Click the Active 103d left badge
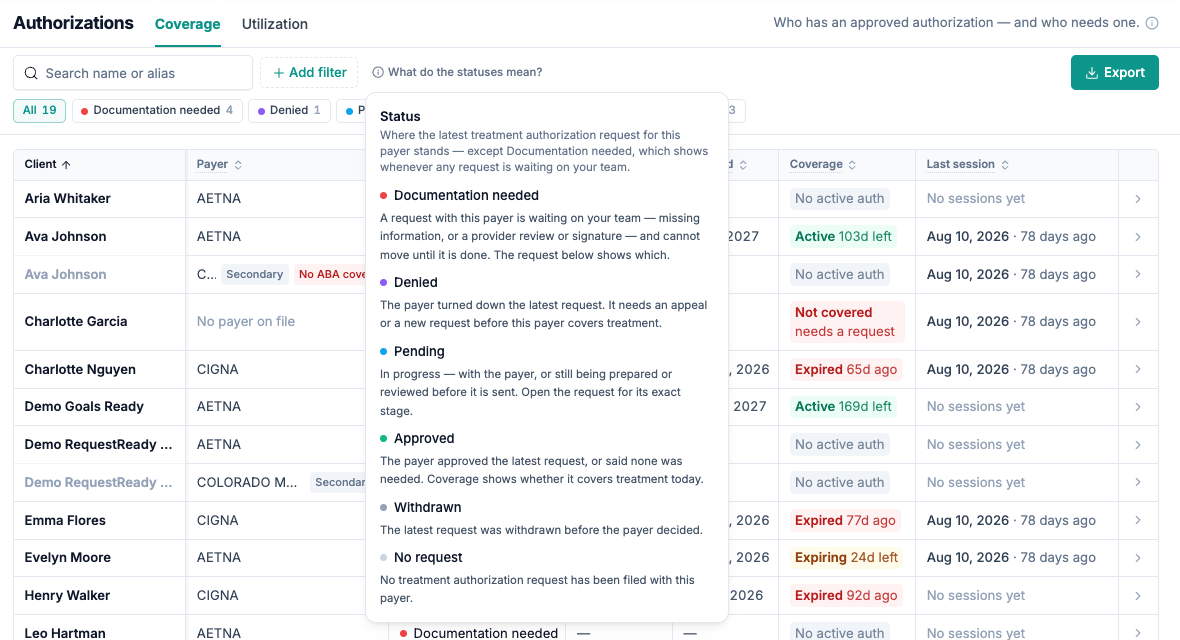 pos(844,236)
